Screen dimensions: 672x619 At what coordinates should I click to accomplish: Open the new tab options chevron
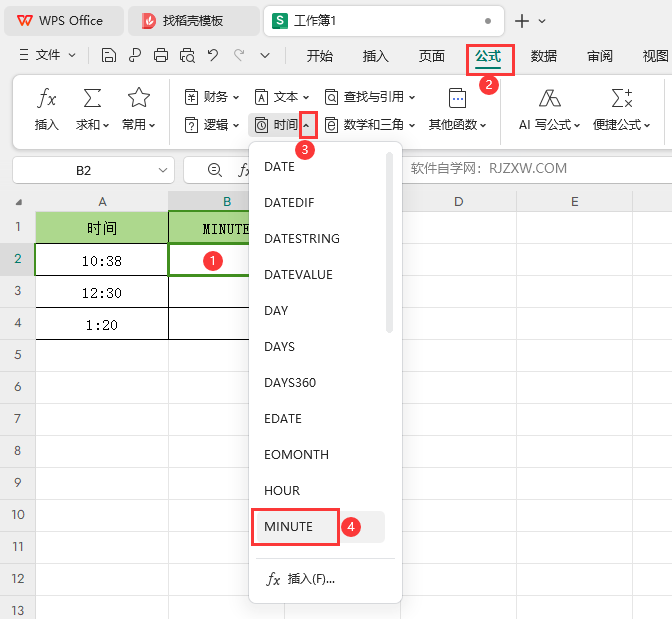[x=542, y=21]
